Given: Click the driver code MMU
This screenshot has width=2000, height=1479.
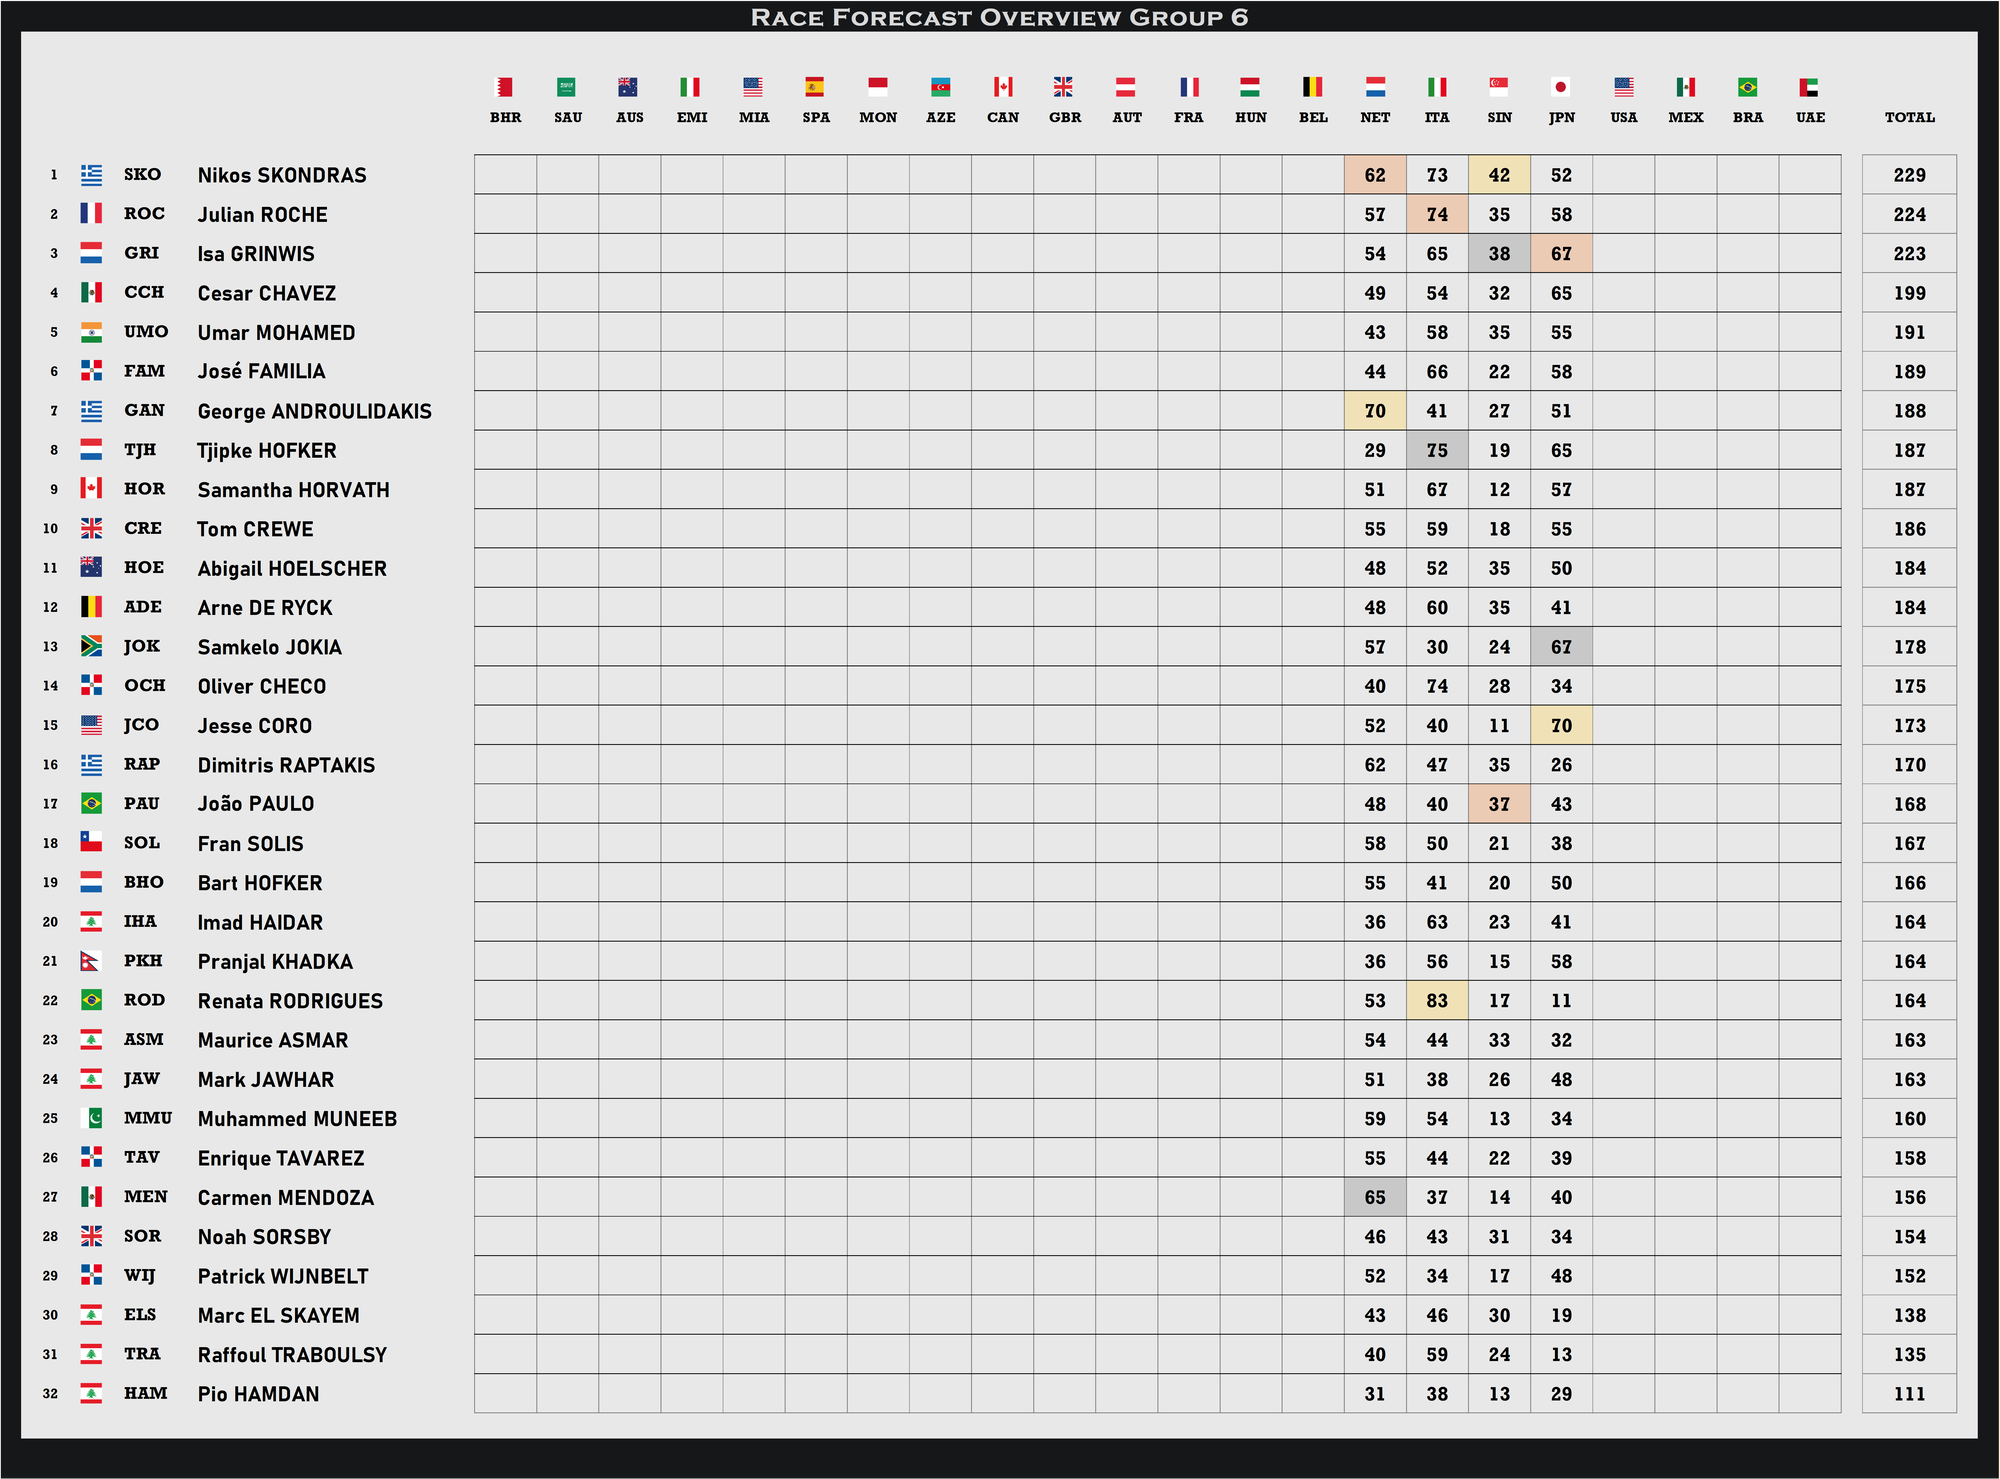Looking at the screenshot, I should pyautogui.click(x=148, y=1118).
